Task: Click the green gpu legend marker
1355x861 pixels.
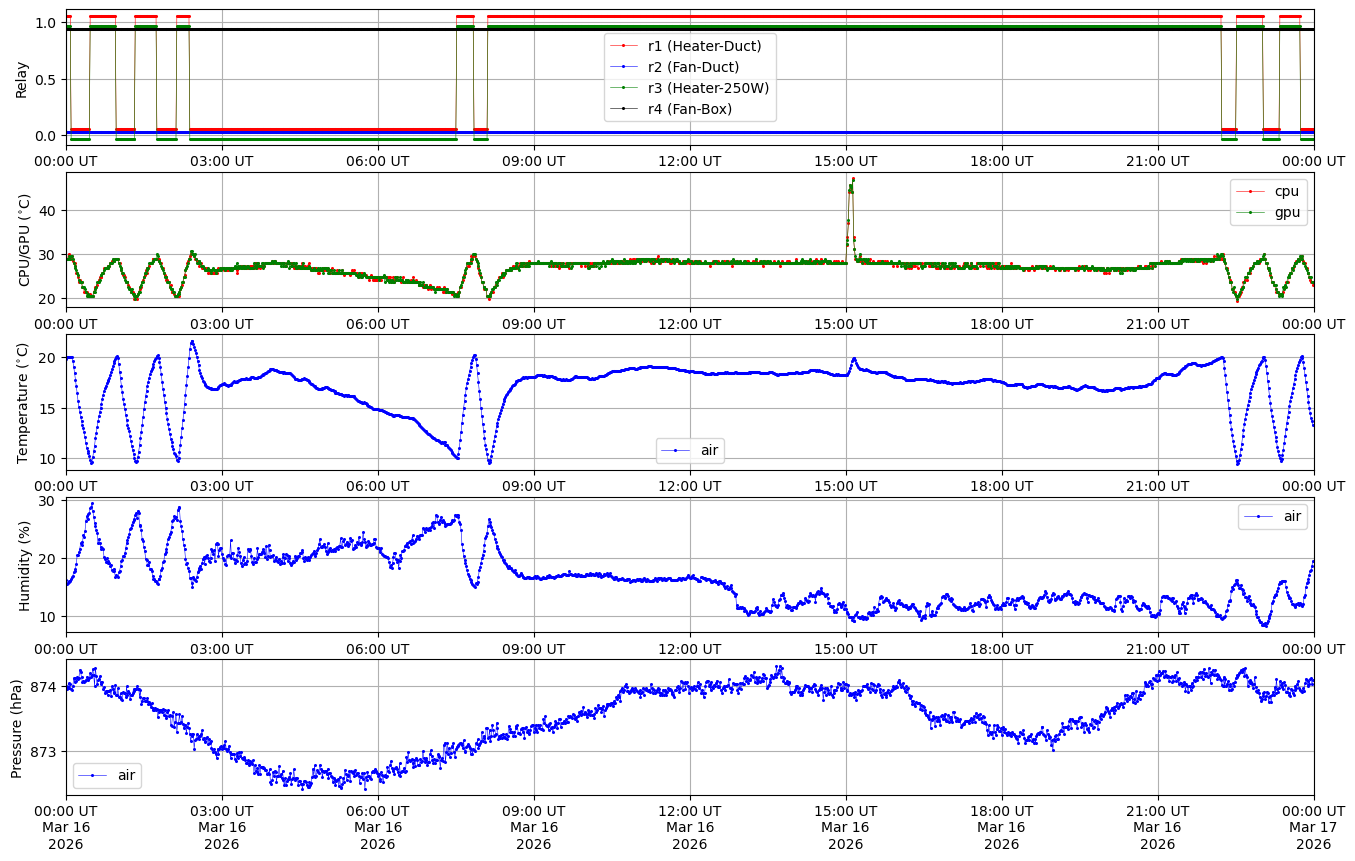Action: click(x=1251, y=212)
